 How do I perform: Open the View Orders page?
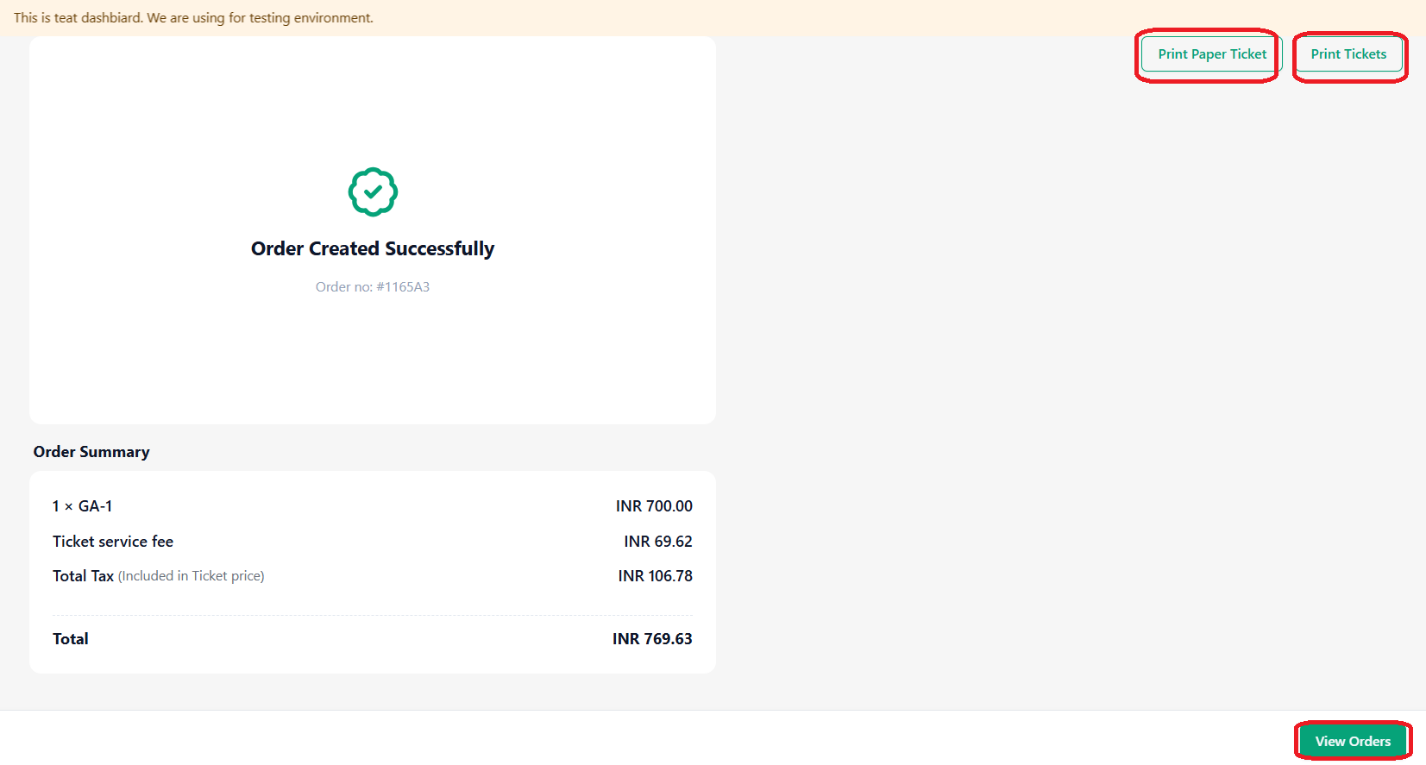pos(1353,741)
